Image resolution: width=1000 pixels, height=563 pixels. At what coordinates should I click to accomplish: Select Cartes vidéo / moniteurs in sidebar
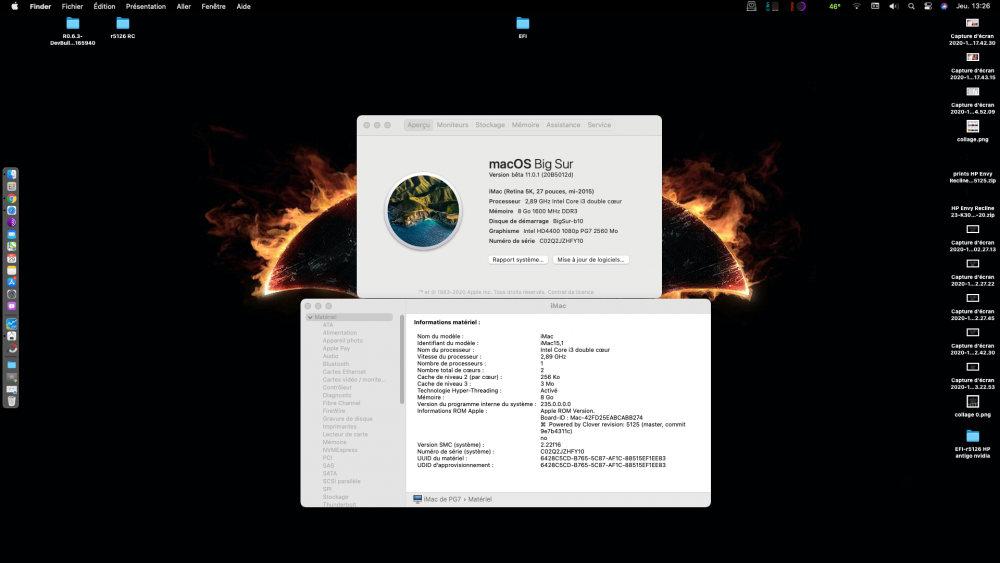(354, 379)
